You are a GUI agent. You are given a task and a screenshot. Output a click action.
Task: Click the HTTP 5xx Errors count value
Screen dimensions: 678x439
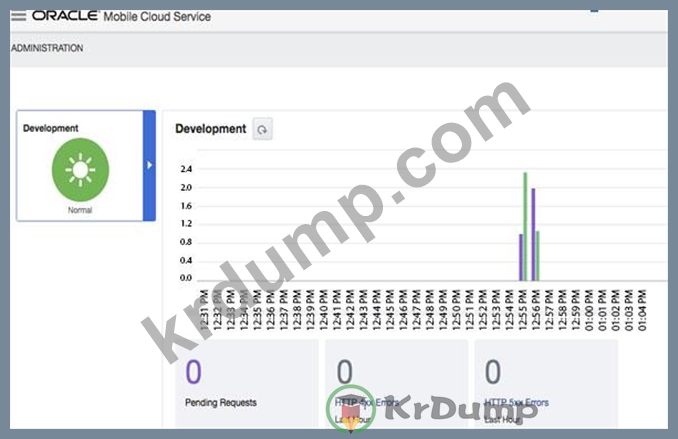[493, 372]
